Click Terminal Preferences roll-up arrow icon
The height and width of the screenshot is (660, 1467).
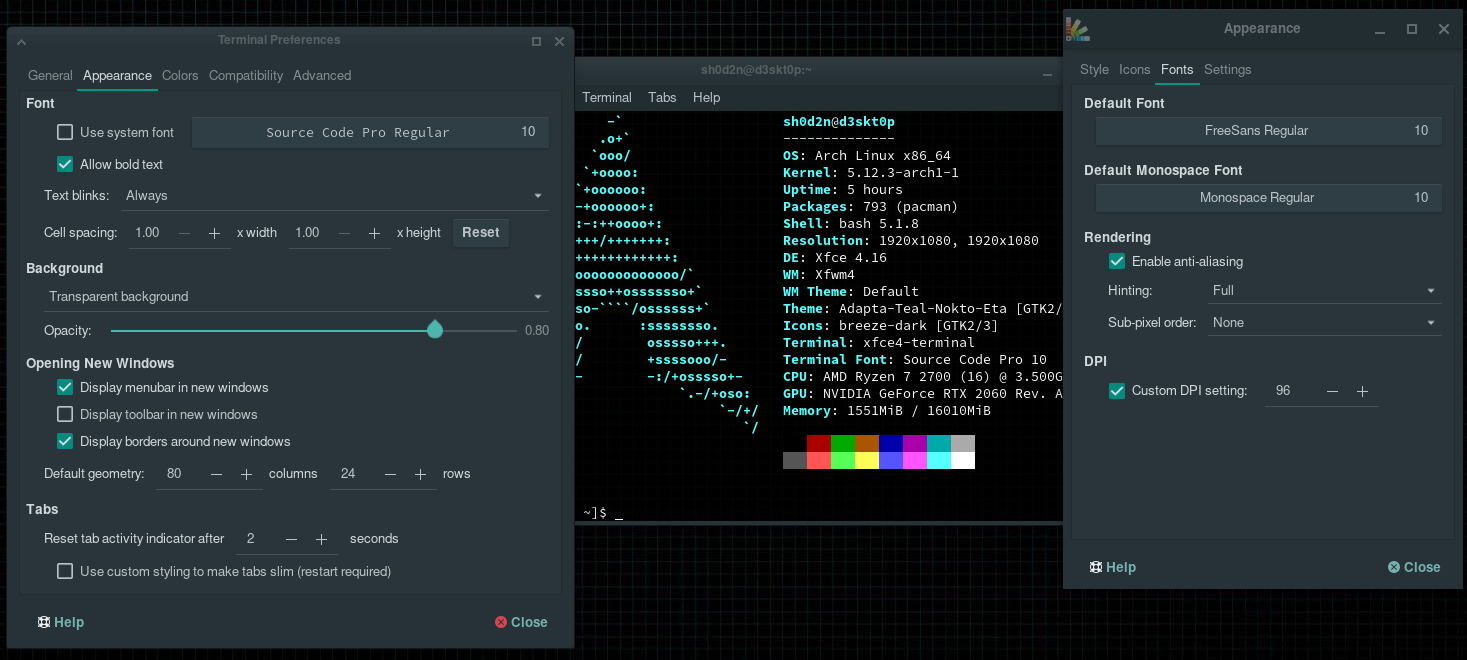22,42
